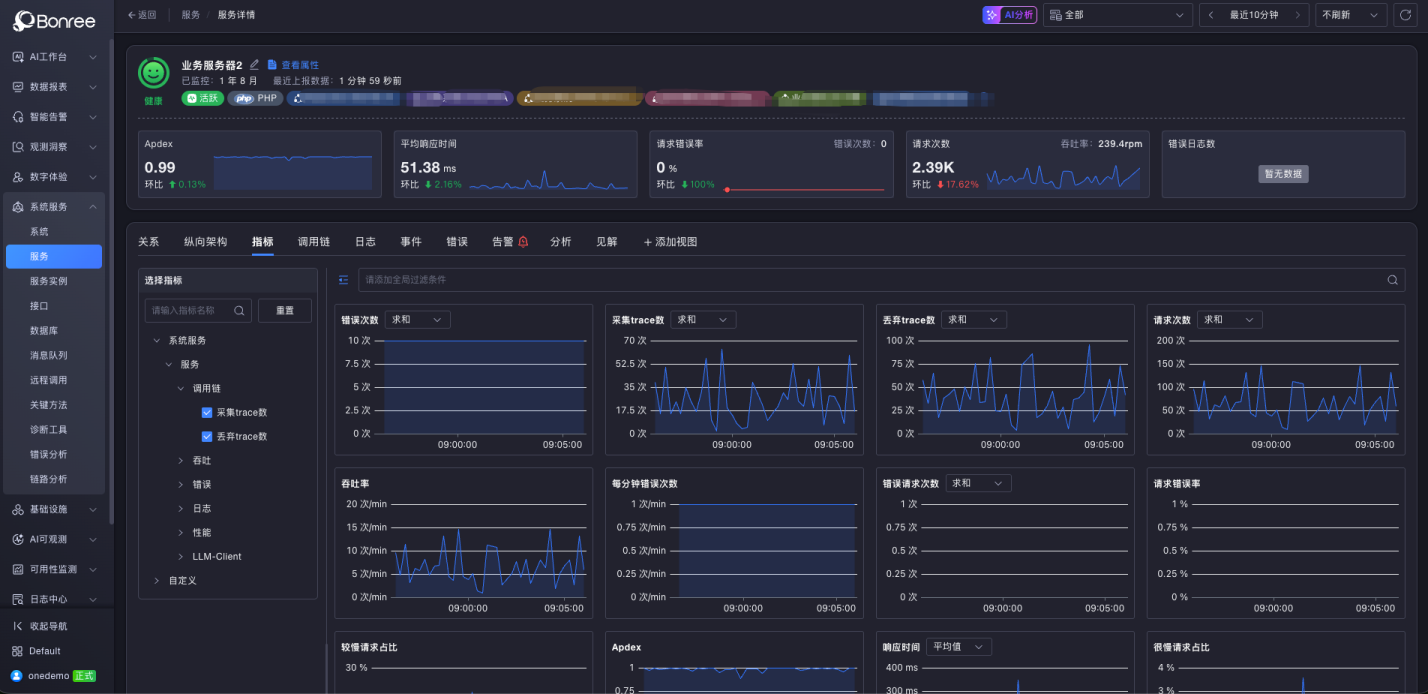
Task: Open the 日志 tab
Action: (365, 242)
